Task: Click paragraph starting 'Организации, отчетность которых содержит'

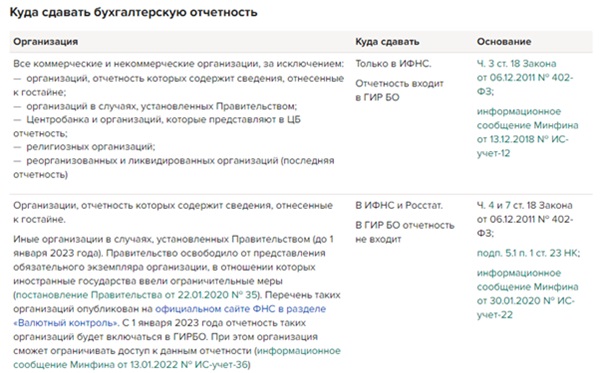Action: (173, 212)
